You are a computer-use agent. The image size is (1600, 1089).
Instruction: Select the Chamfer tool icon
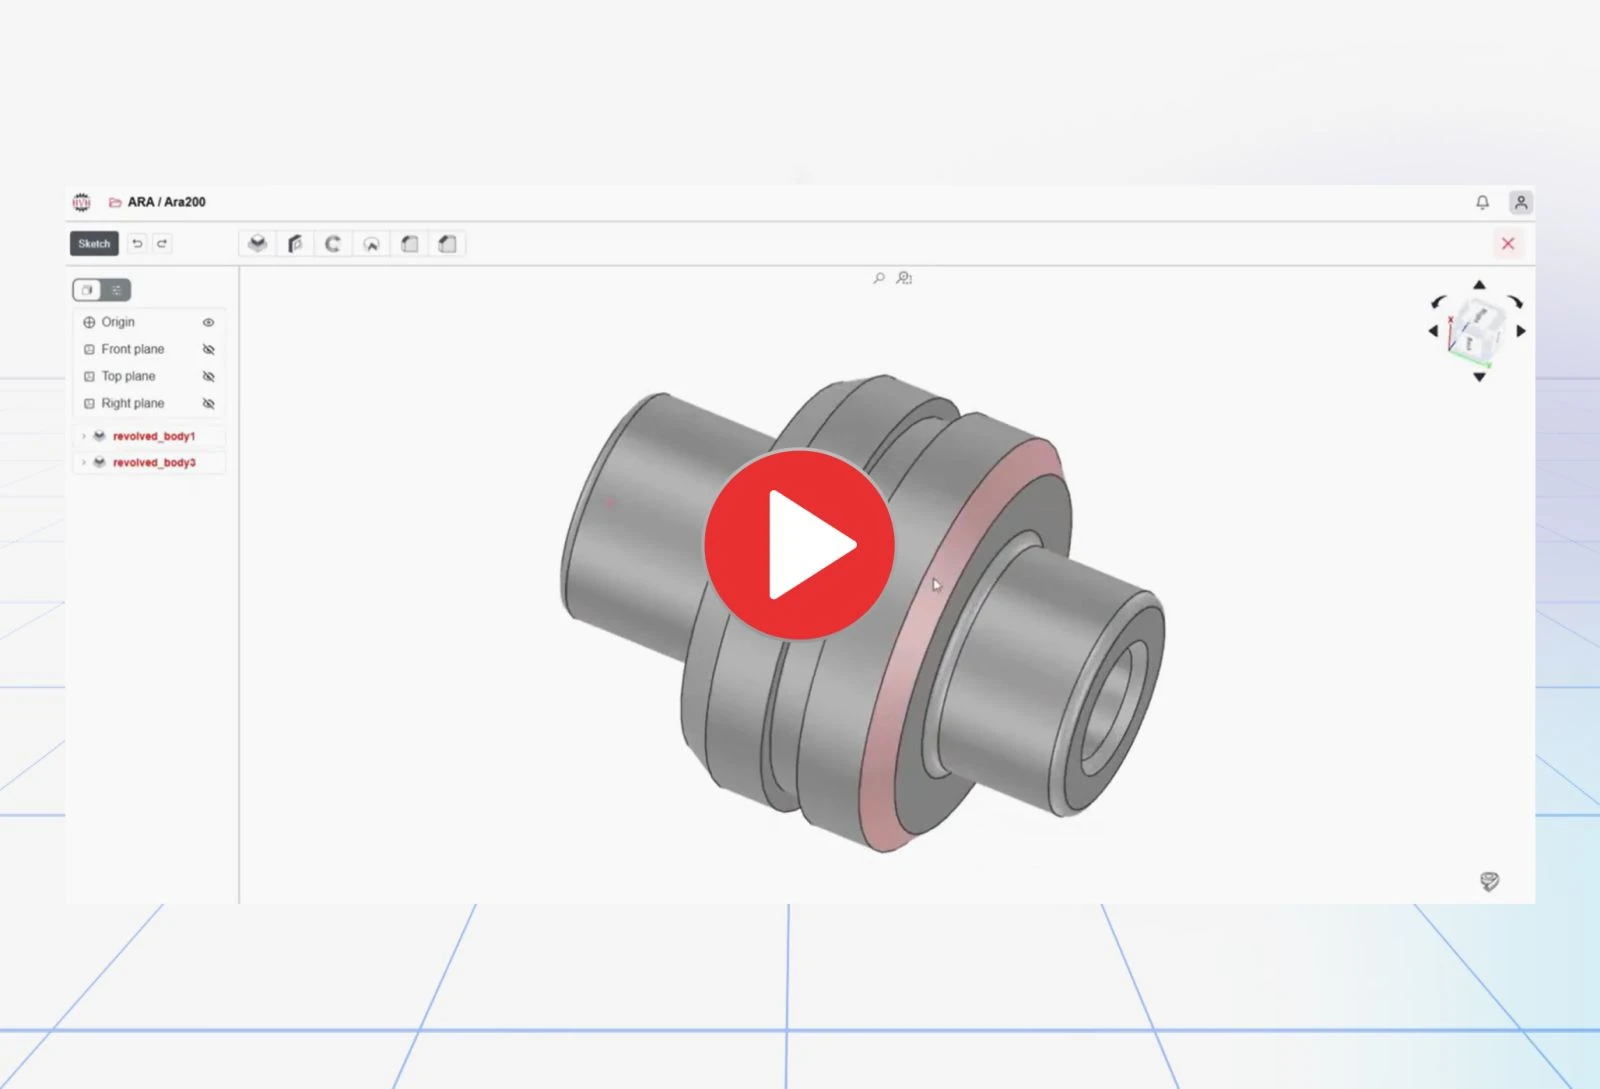447,244
